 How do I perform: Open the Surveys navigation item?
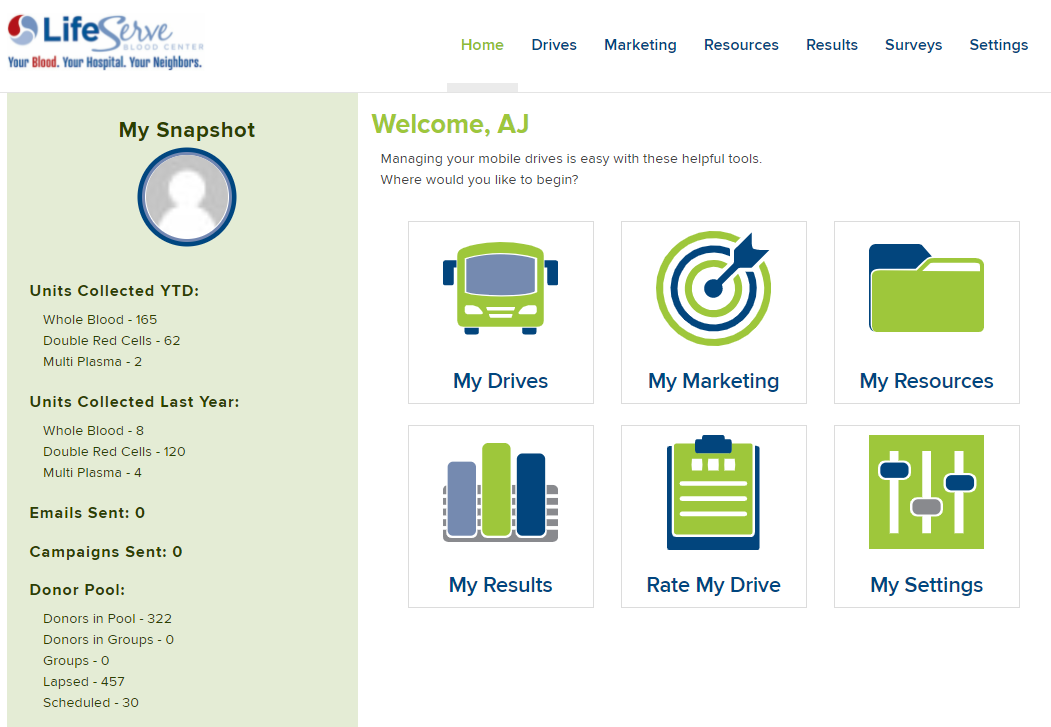(x=913, y=45)
